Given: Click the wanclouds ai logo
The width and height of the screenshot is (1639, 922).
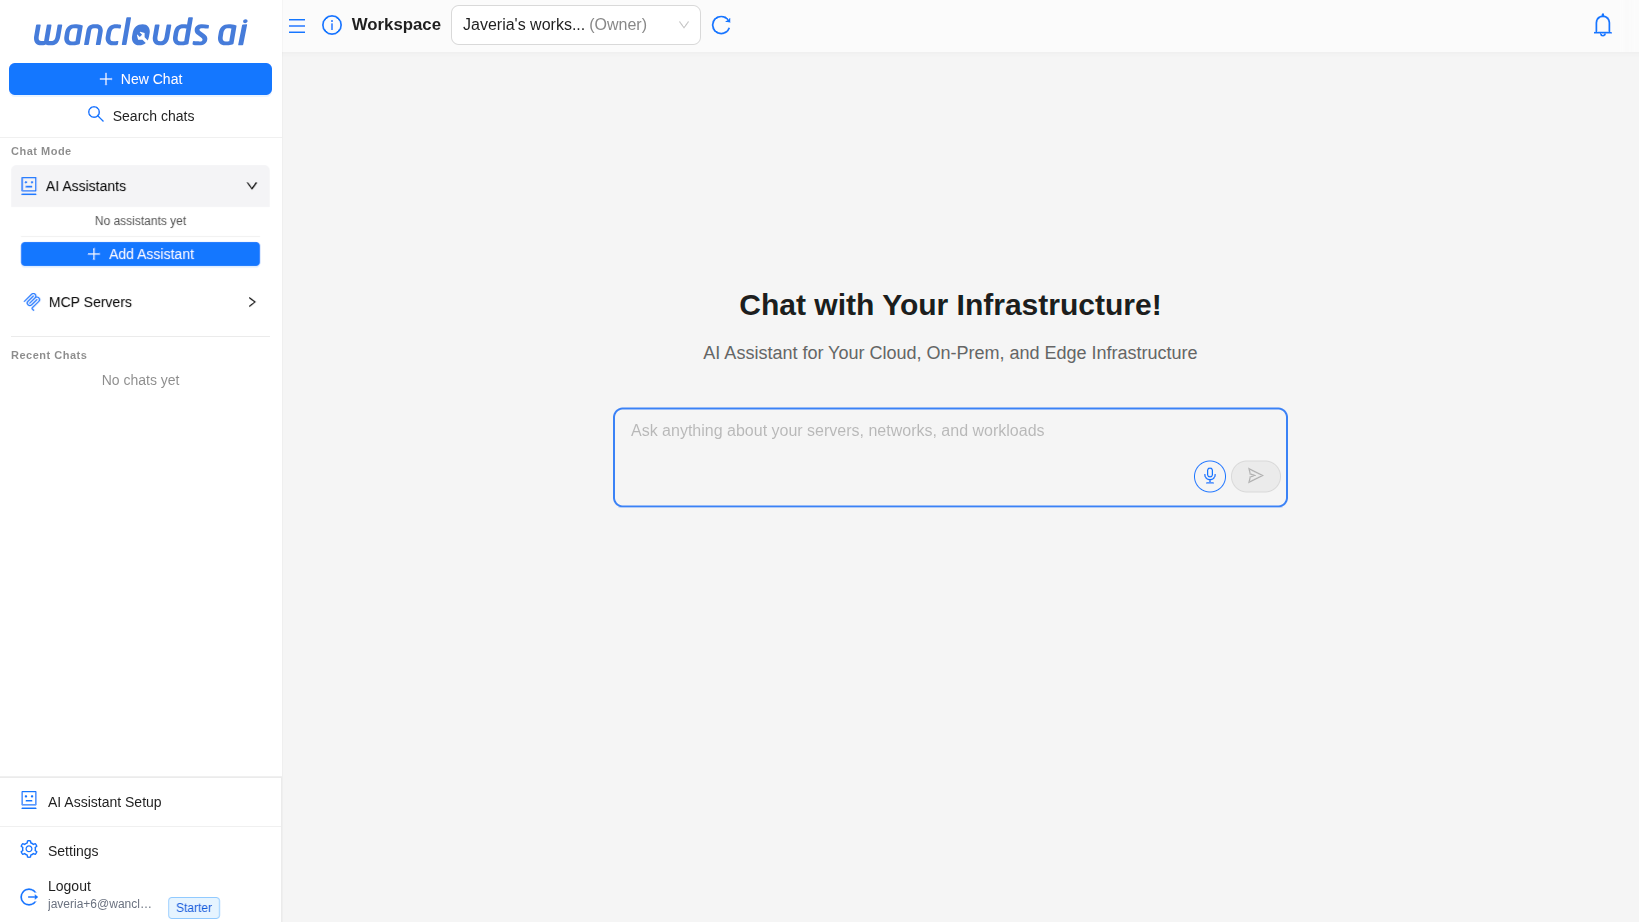Looking at the screenshot, I should pos(140,32).
